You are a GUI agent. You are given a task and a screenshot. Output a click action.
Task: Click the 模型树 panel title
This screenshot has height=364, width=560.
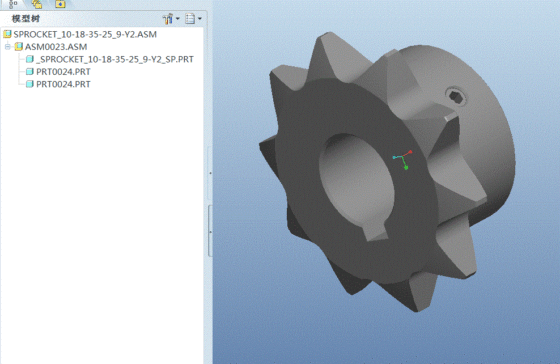tap(26, 19)
